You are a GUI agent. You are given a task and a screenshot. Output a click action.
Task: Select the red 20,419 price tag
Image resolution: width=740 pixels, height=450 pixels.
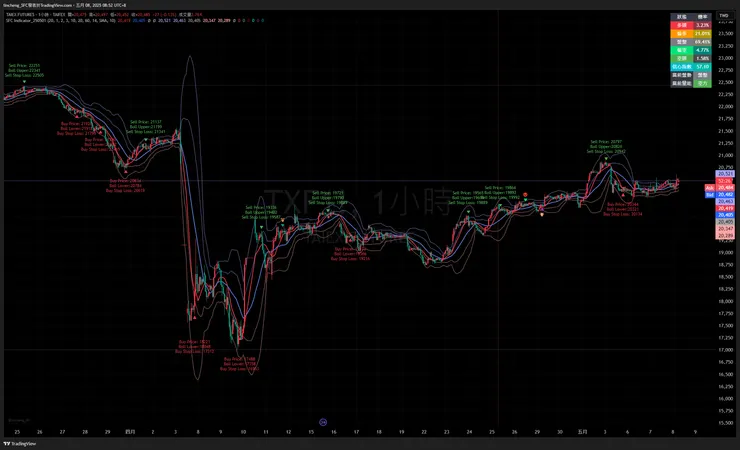pyautogui.click(x=725, y=208)
